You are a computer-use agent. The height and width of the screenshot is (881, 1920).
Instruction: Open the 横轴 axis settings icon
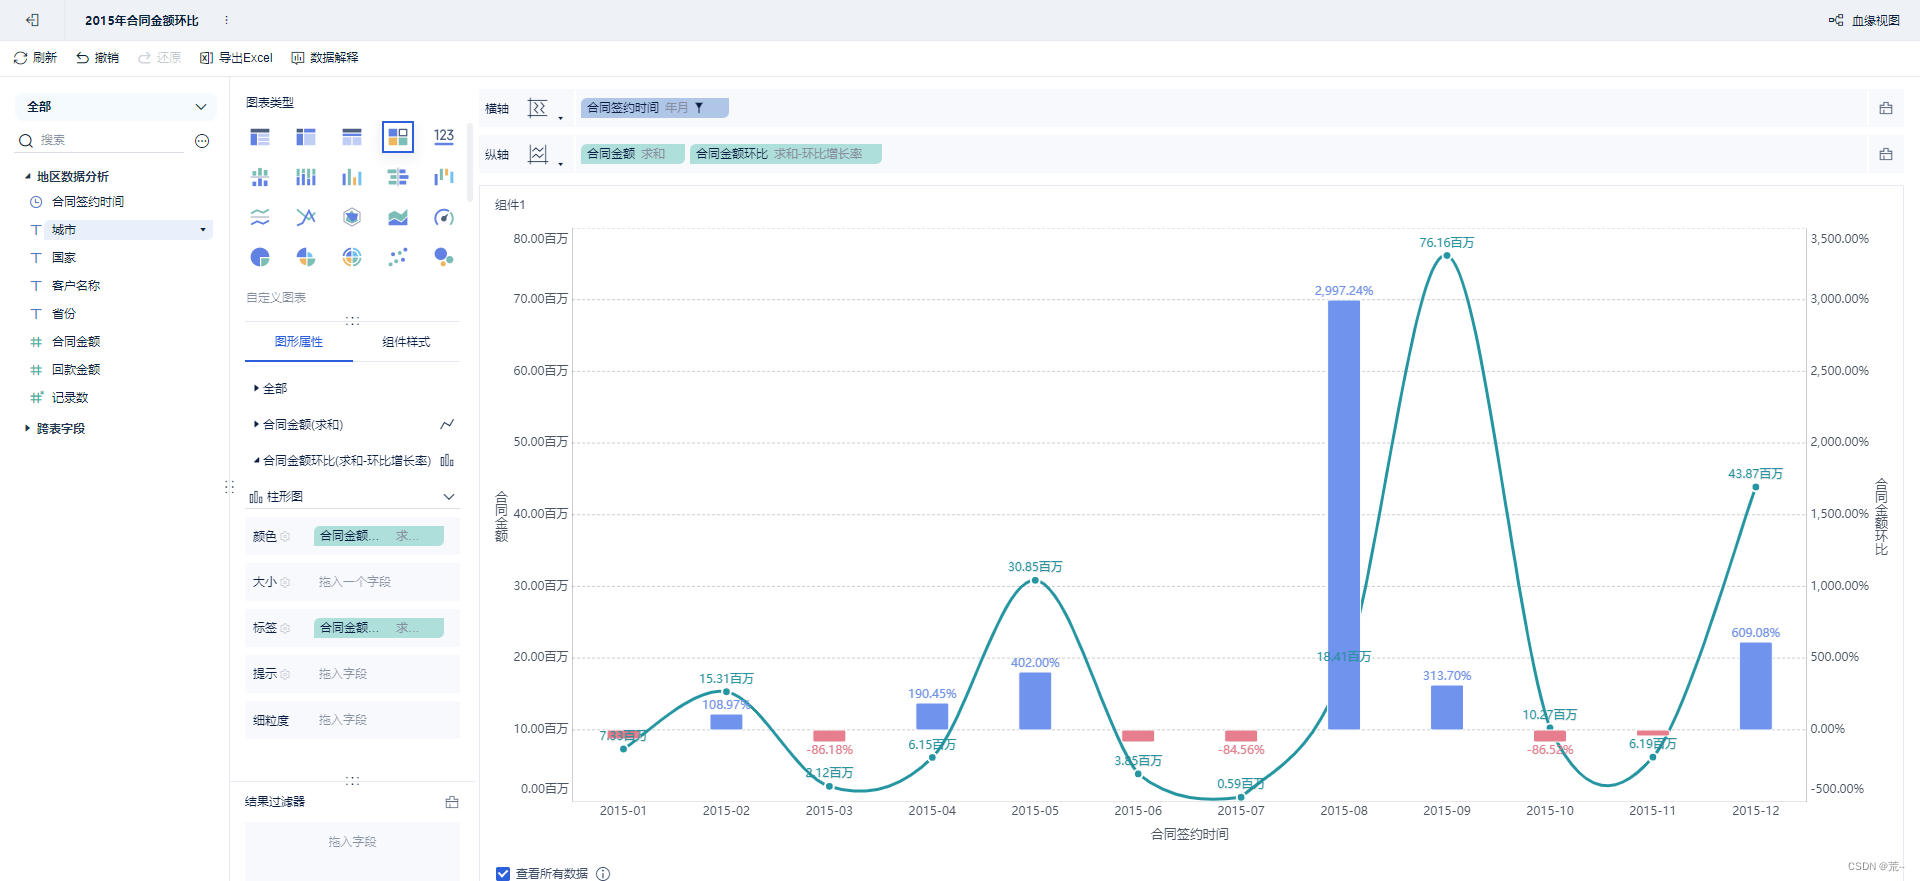[x=544, y=108]
